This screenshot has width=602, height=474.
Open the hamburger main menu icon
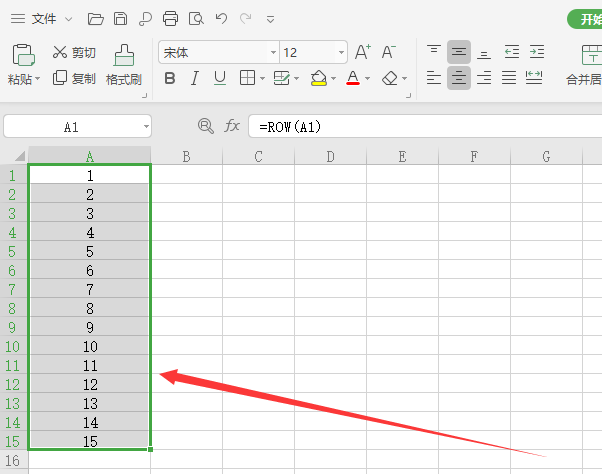18,18
